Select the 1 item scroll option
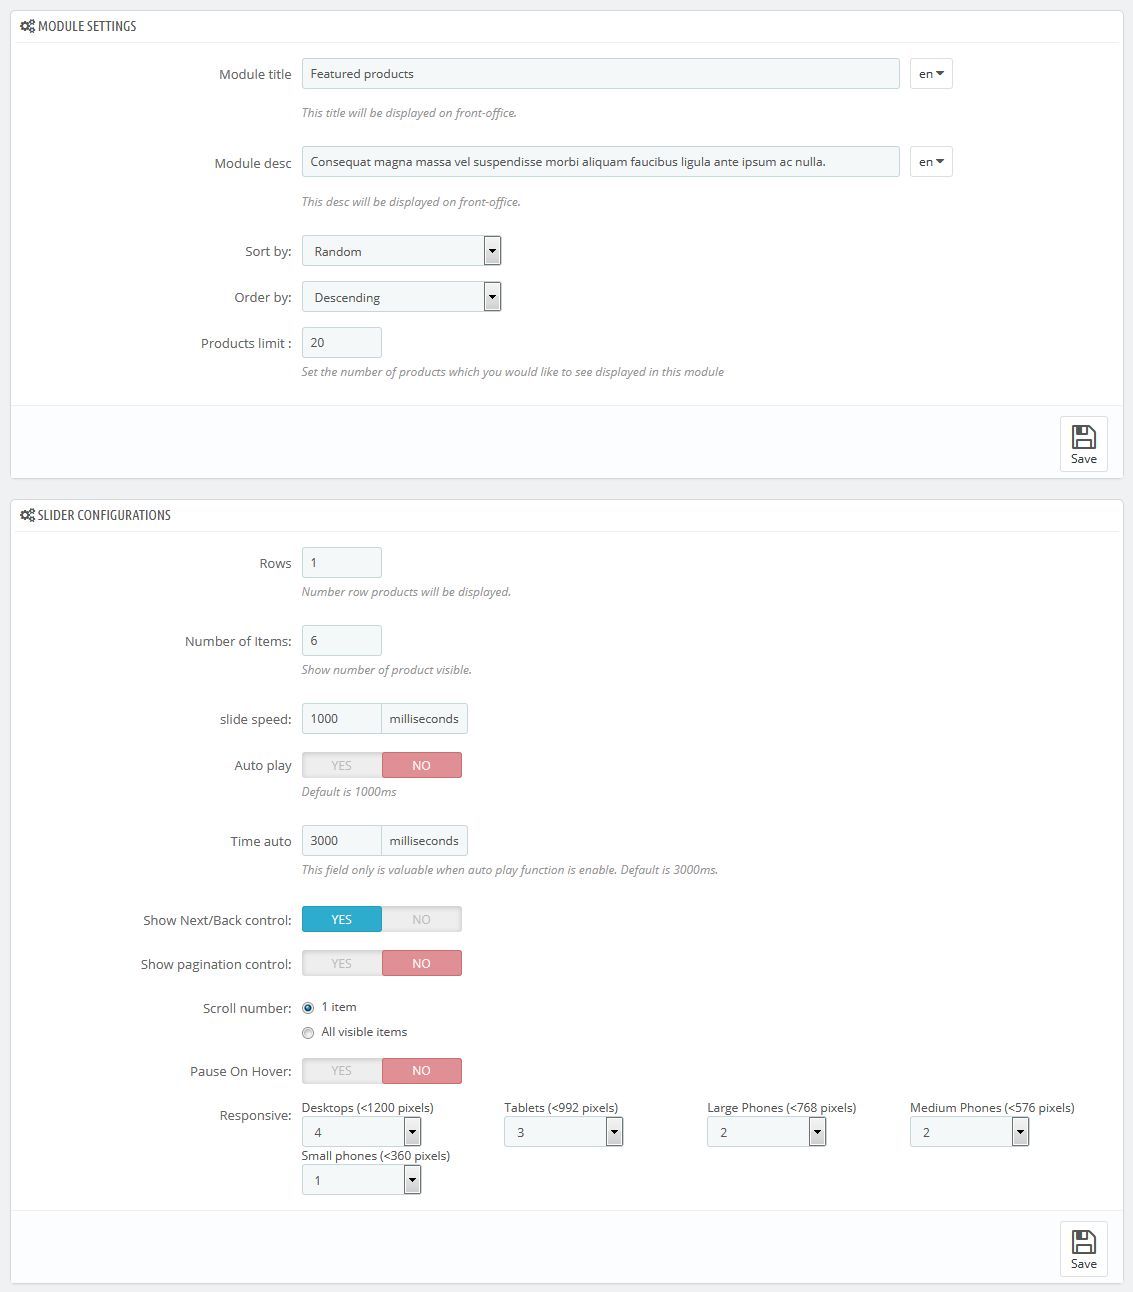1133x1292 pixels. click(x=308, y=1007)
